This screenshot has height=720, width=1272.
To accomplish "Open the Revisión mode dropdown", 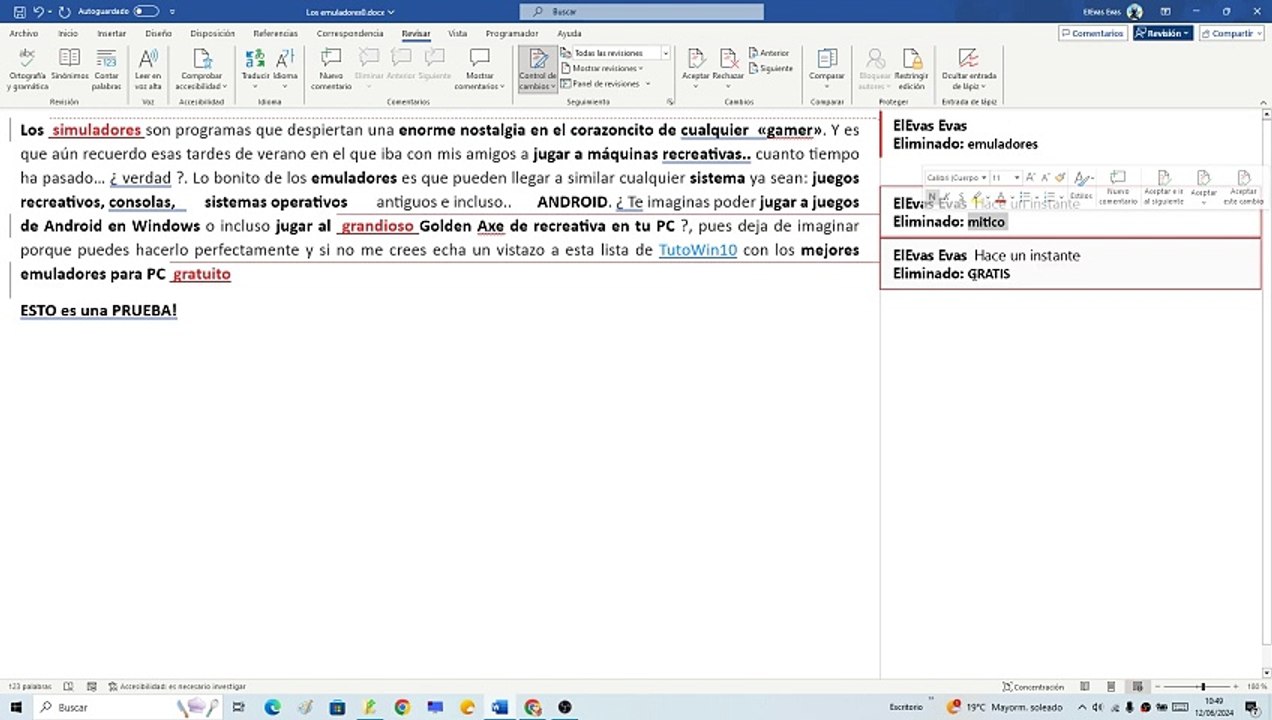I will click(x=1162, y=33).
